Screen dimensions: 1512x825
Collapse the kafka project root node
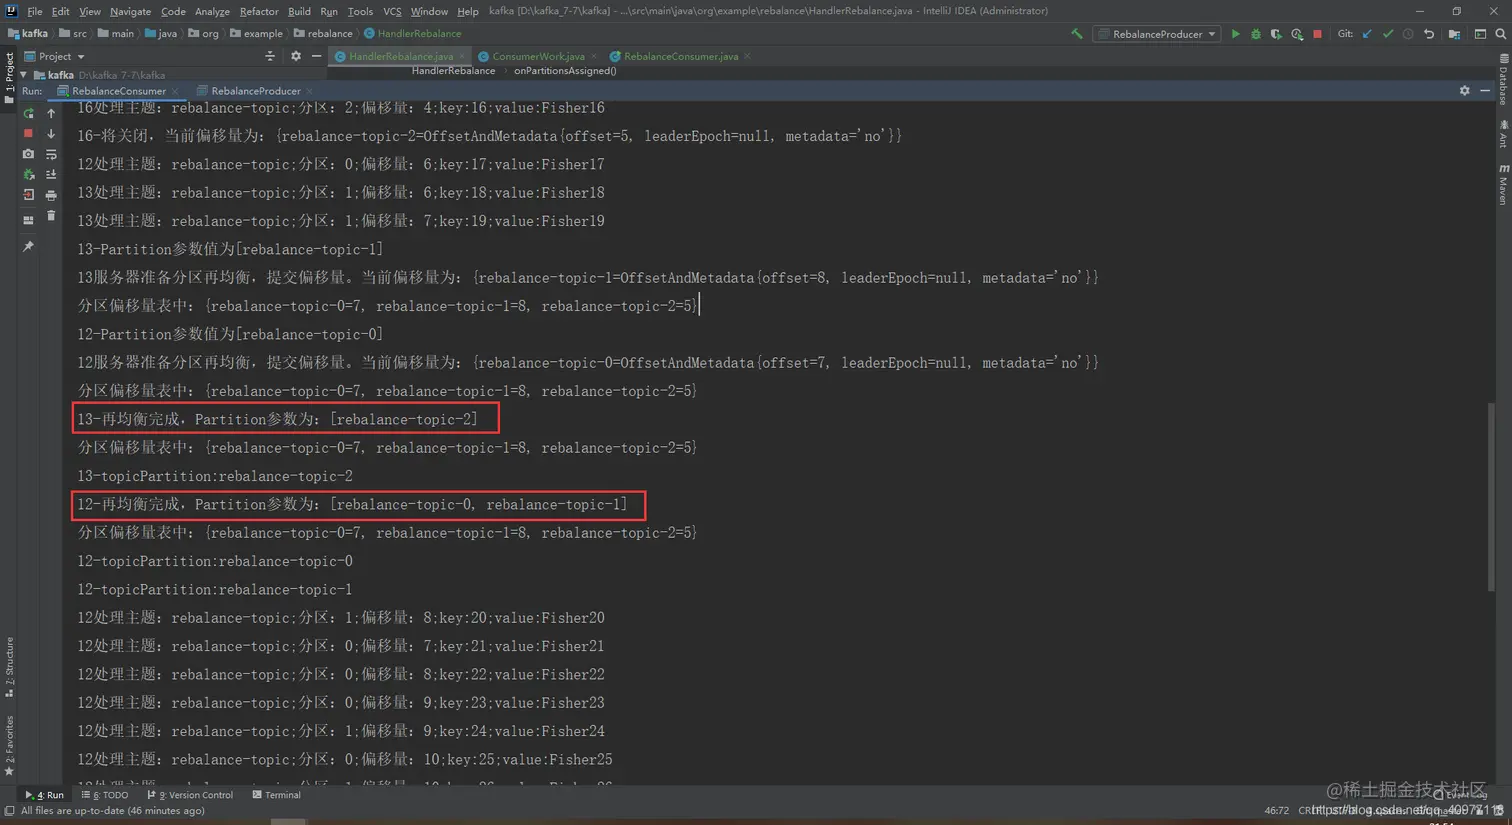pyautogui.click(x=23, y=75)
